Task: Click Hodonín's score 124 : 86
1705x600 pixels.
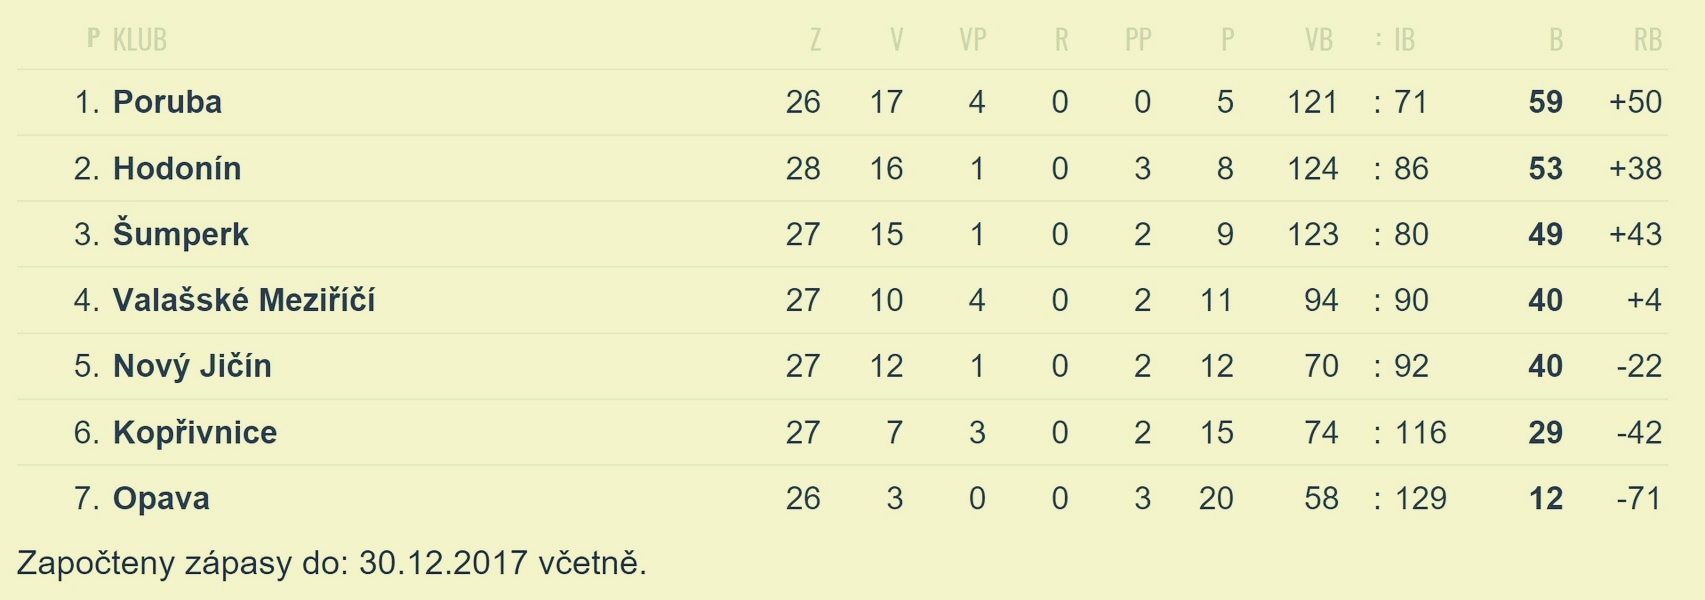Action: (x=1358, y=168)
